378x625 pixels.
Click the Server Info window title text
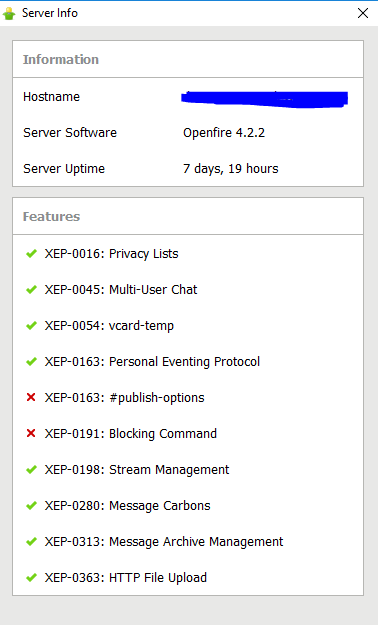pyautogui.click(x=50, y=13)
